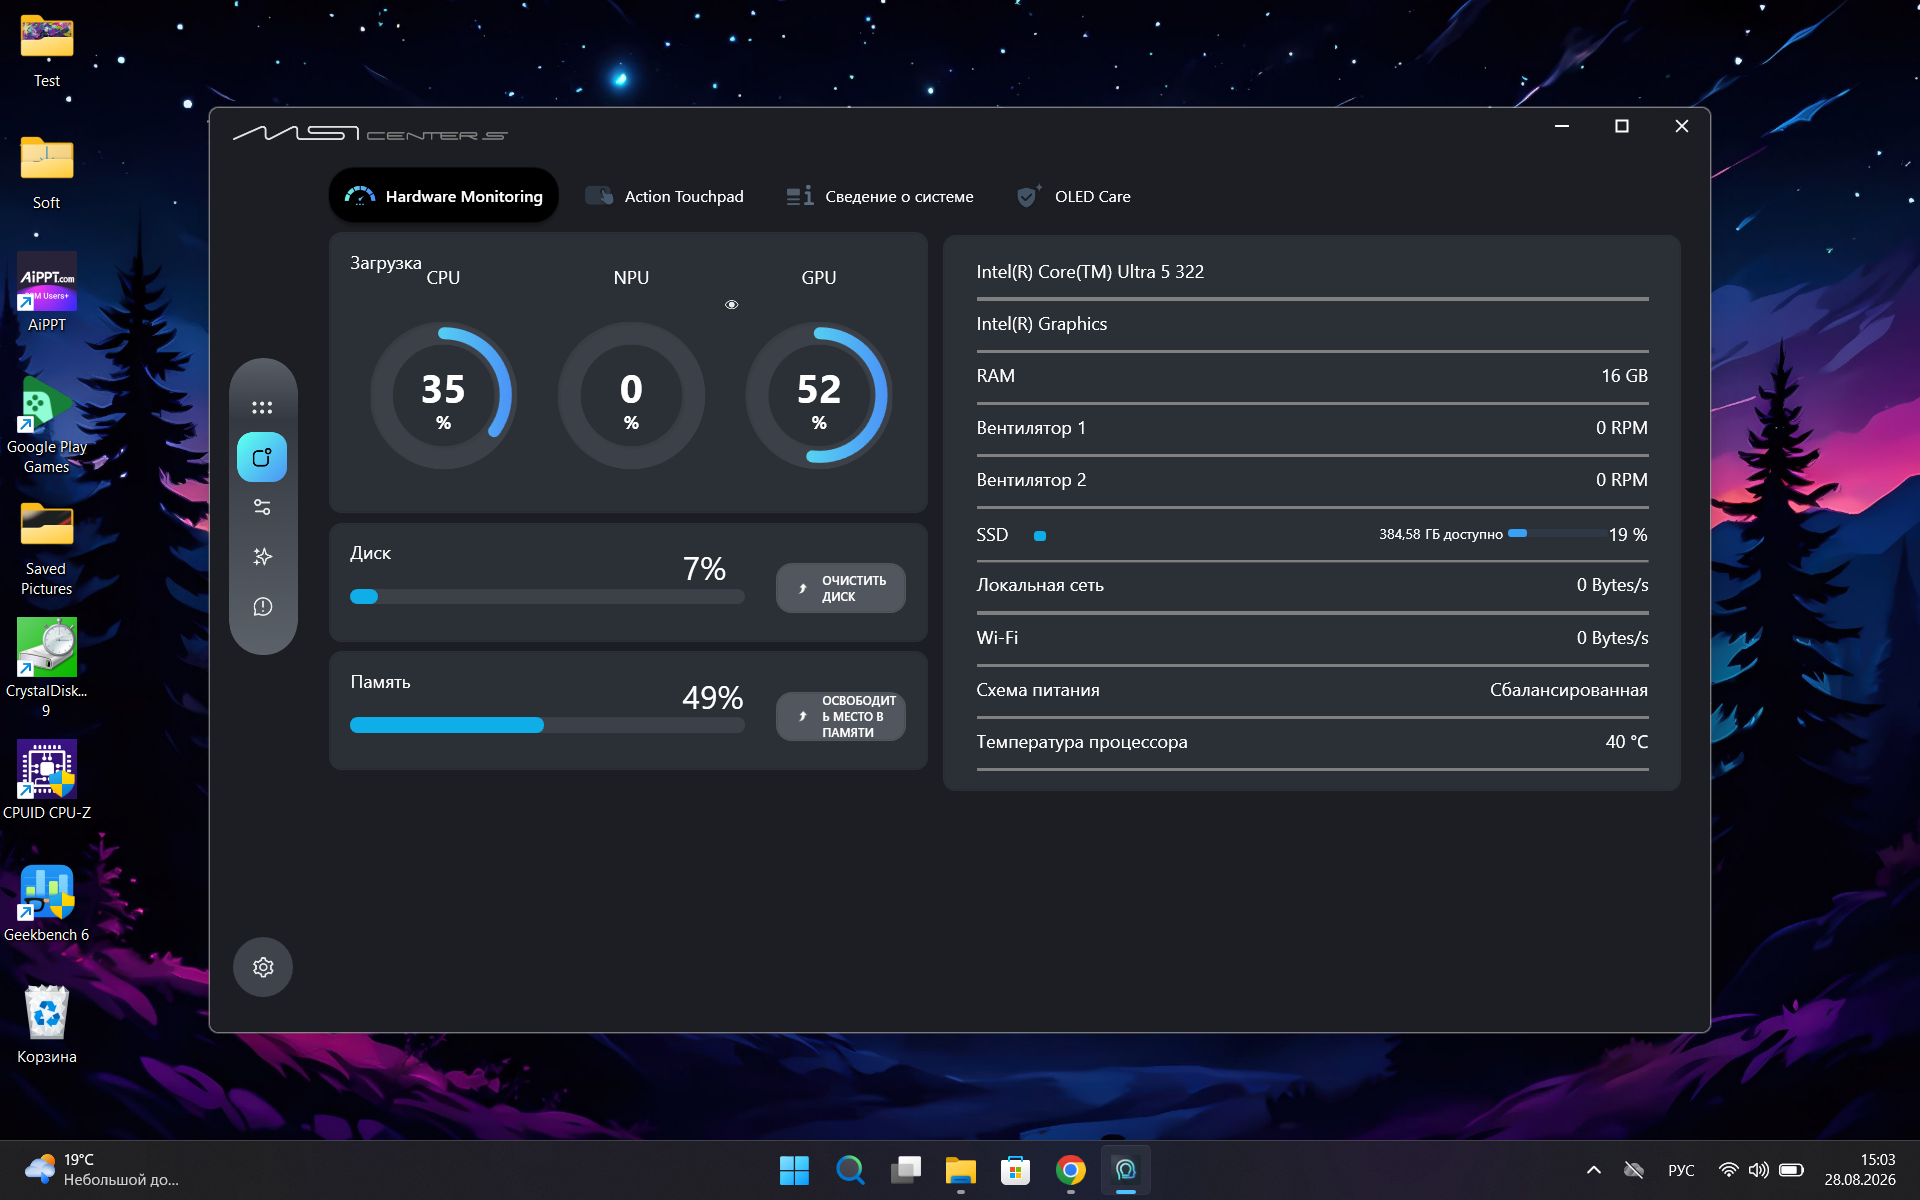This screenshot has width=1920, height=1200.
Task: Click the Температура процессора label
Action: [1082, 742]
